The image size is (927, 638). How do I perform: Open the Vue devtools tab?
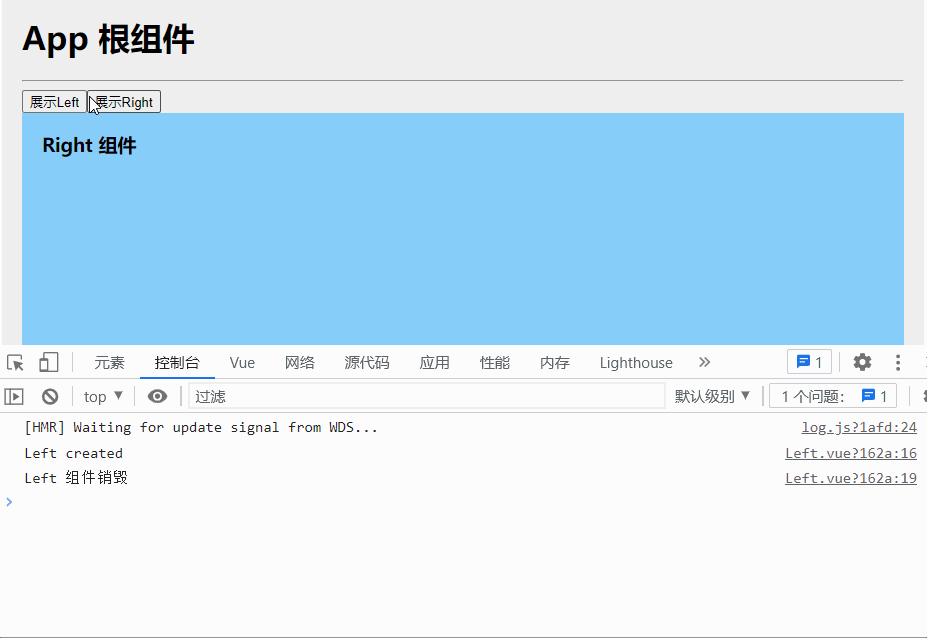242,362
